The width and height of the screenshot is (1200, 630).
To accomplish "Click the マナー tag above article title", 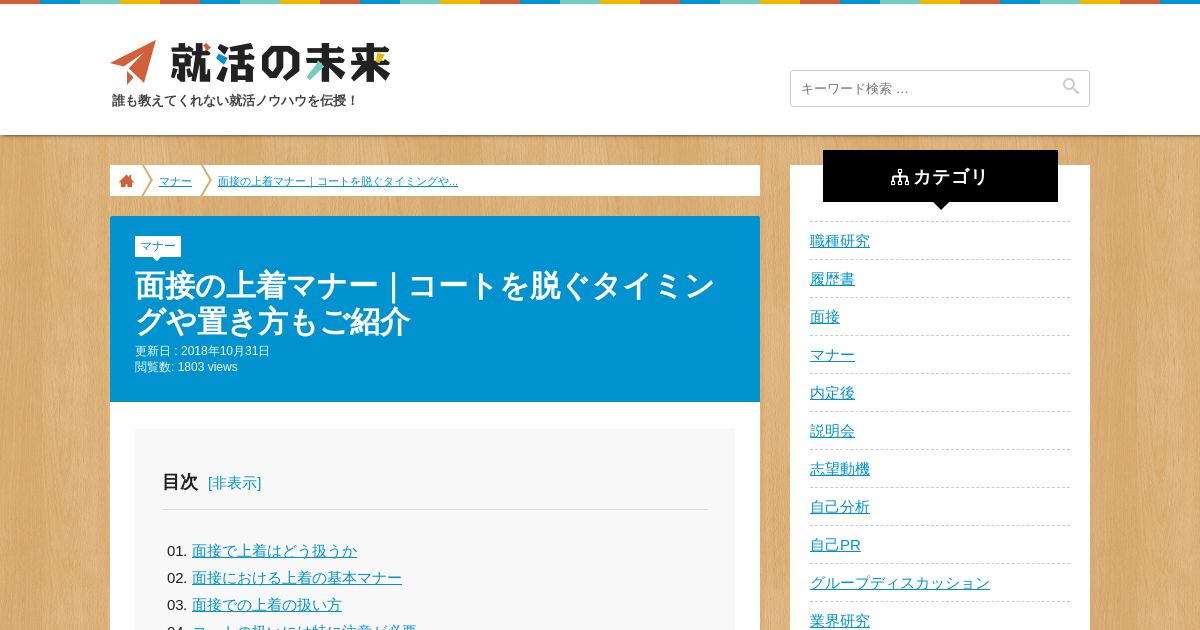I will (158, 246).
